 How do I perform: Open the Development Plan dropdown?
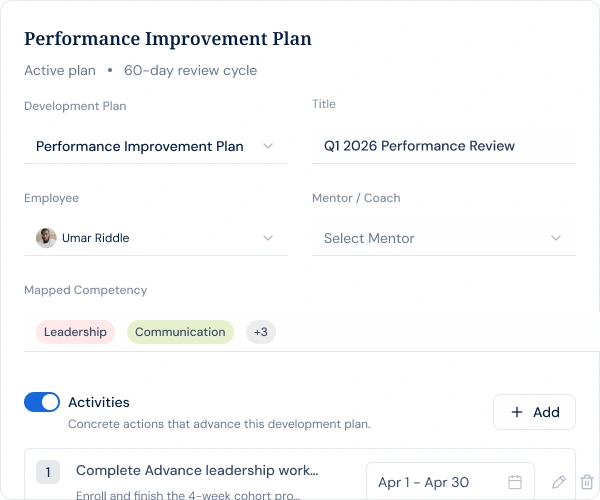pyautogui.click(x=156, y=146)
